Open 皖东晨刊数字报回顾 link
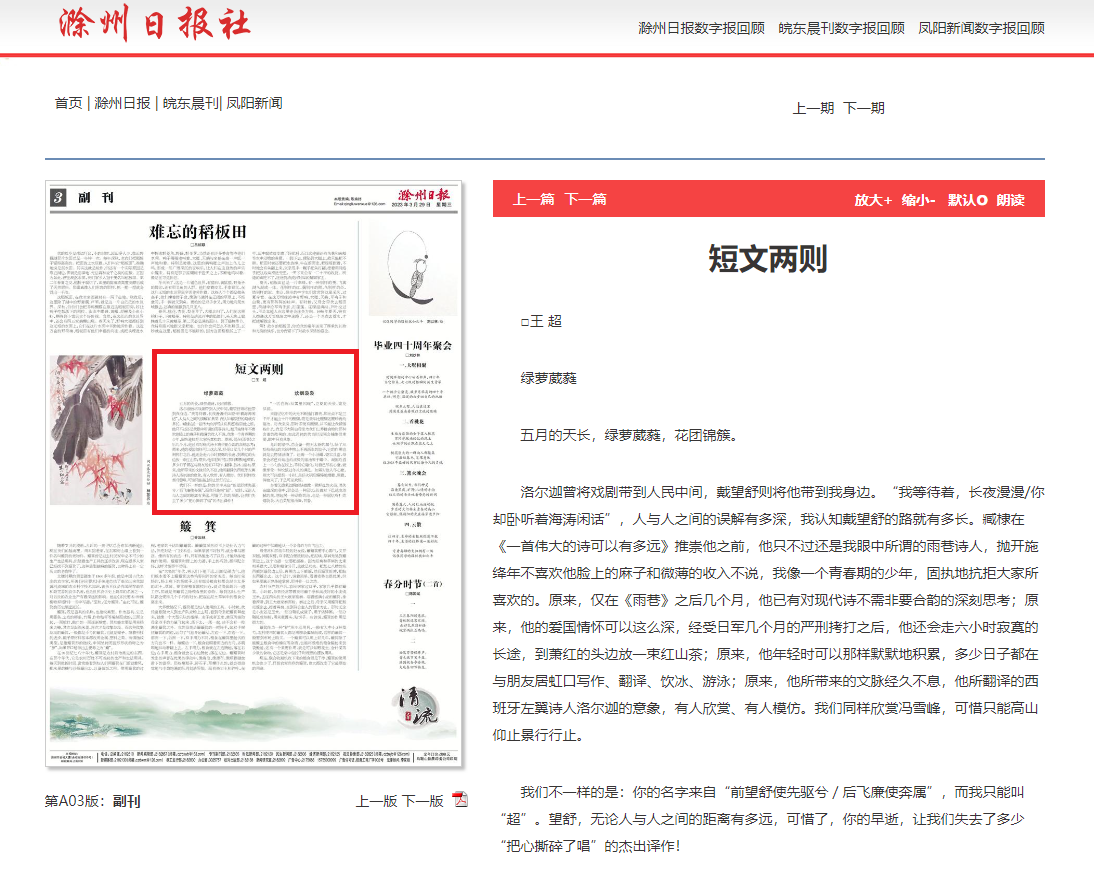Viewport: 1094px width, 889px height. 841,28
